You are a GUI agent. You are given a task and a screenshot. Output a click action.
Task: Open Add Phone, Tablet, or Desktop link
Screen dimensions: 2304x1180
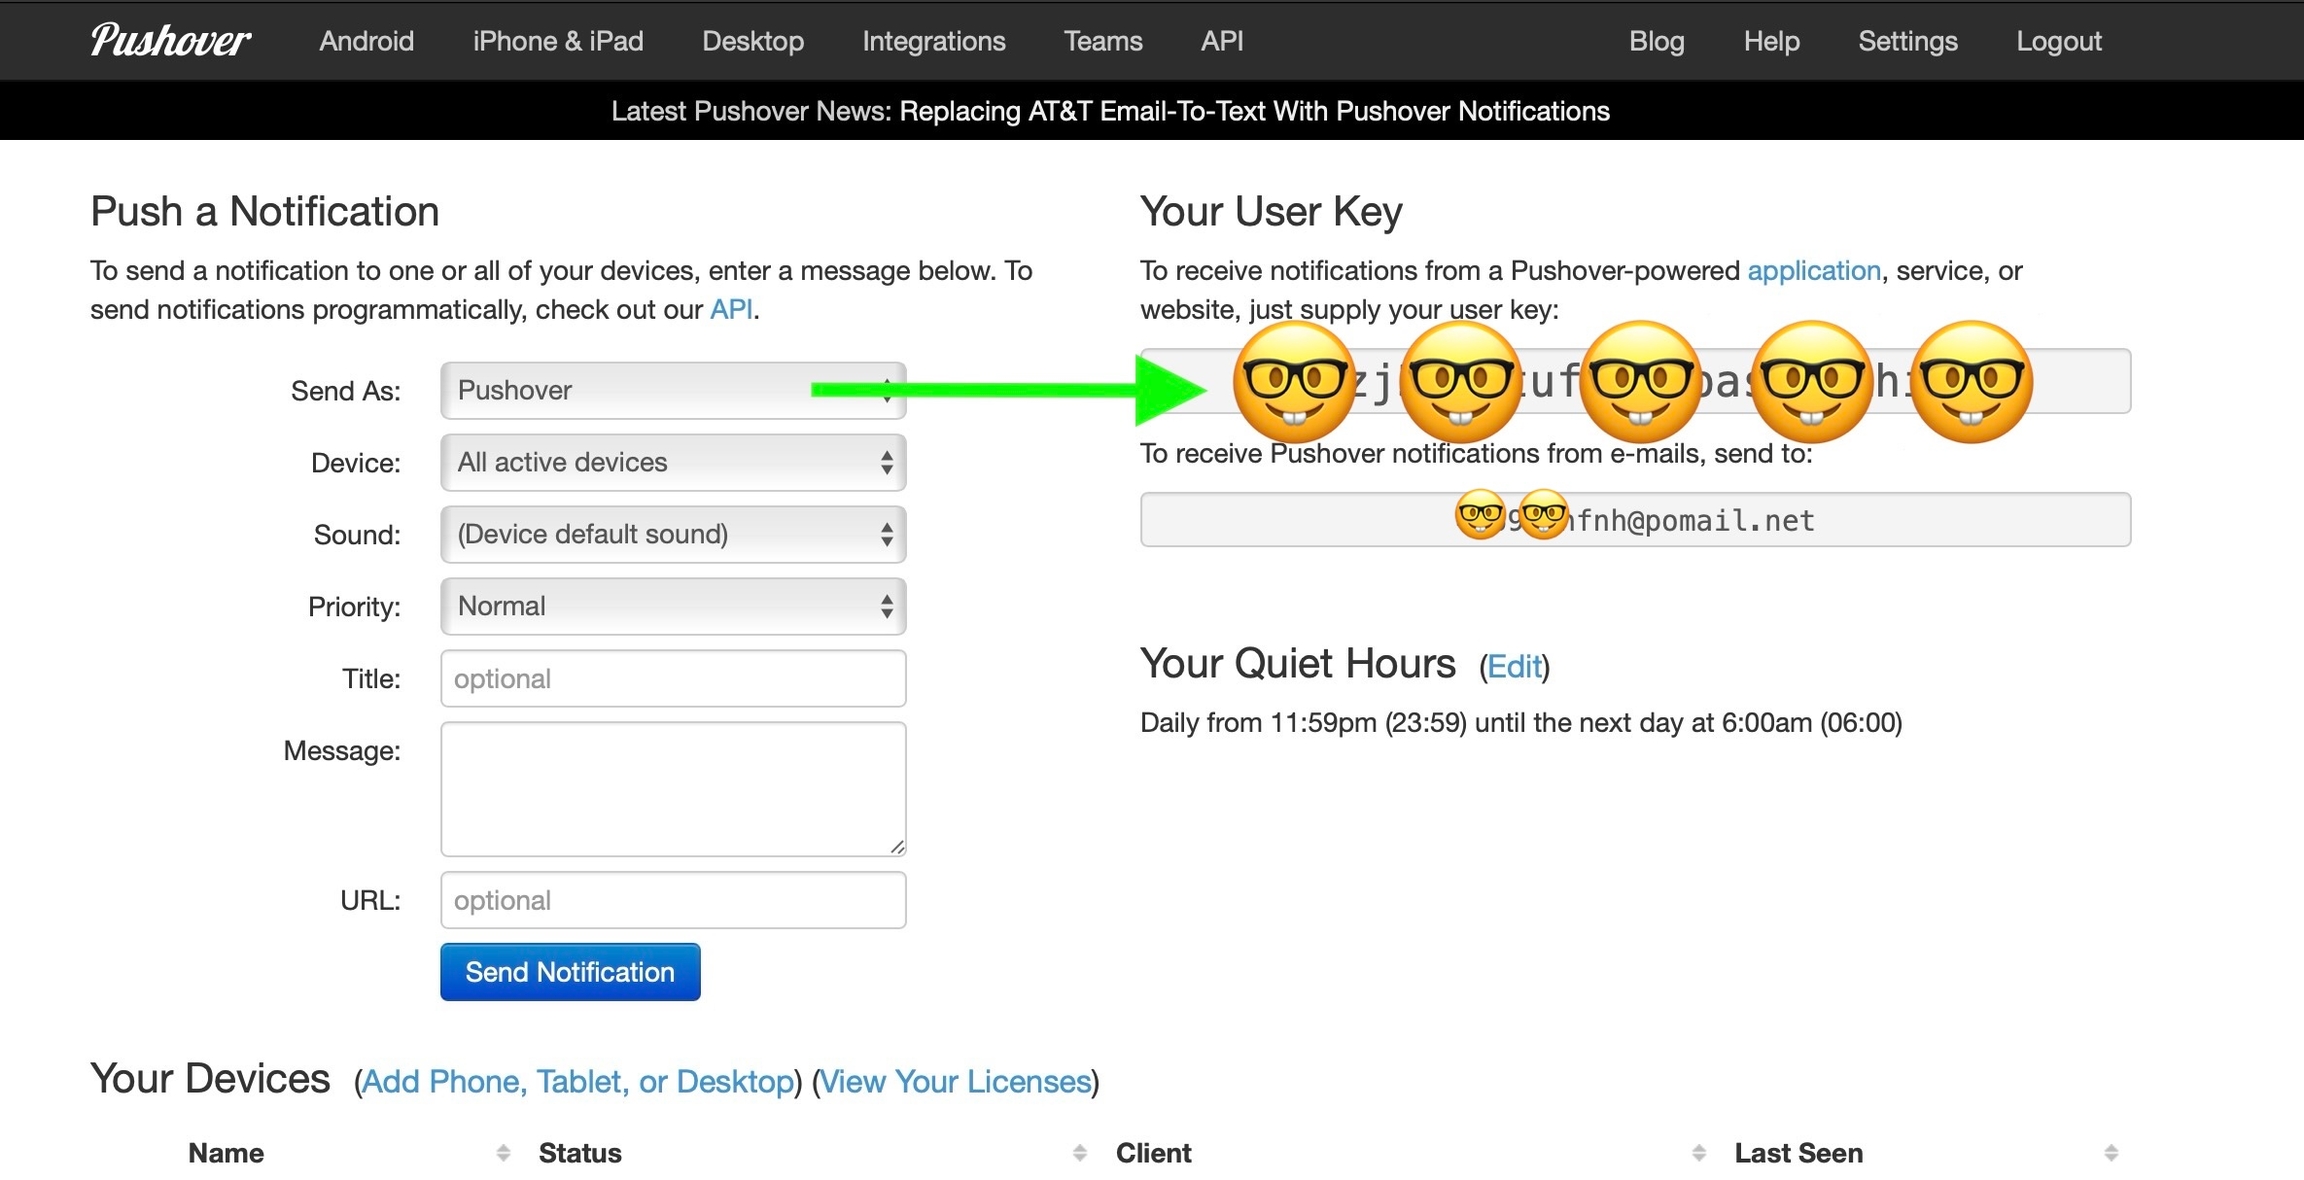[x=578, y=1081]
